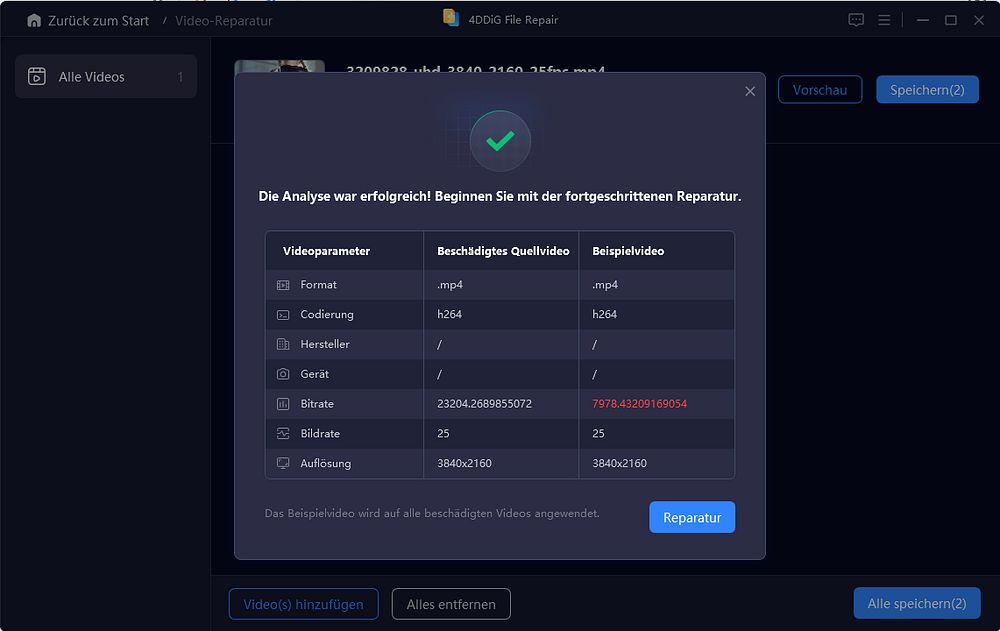Click the Codierung row icon
The image size is (1000, 631).
pyautogui.click(x=283, y=315)
